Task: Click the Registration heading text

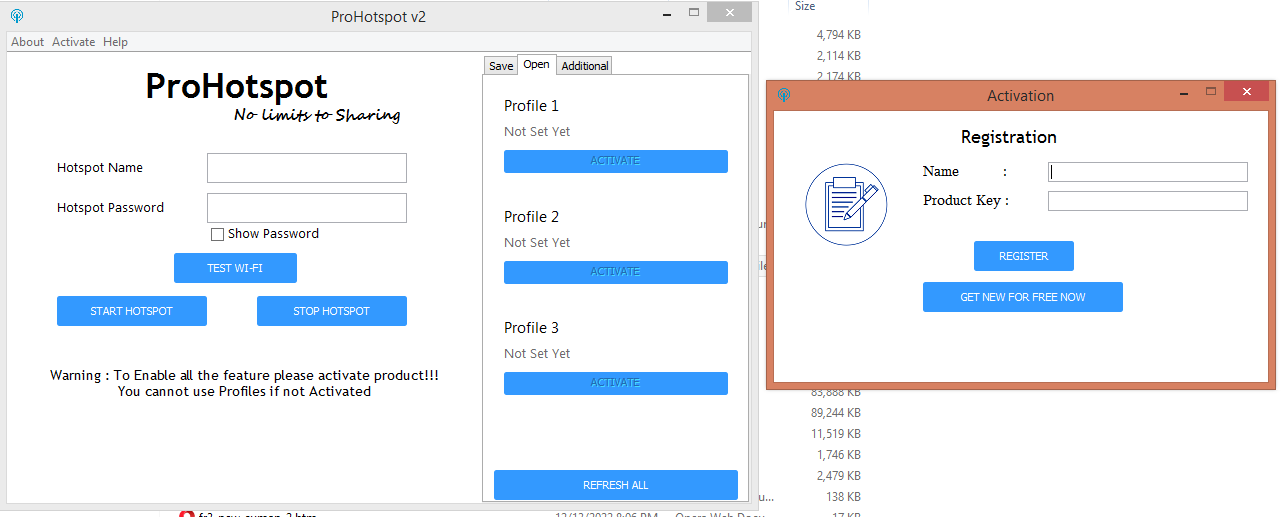Action: [1009, 137]
